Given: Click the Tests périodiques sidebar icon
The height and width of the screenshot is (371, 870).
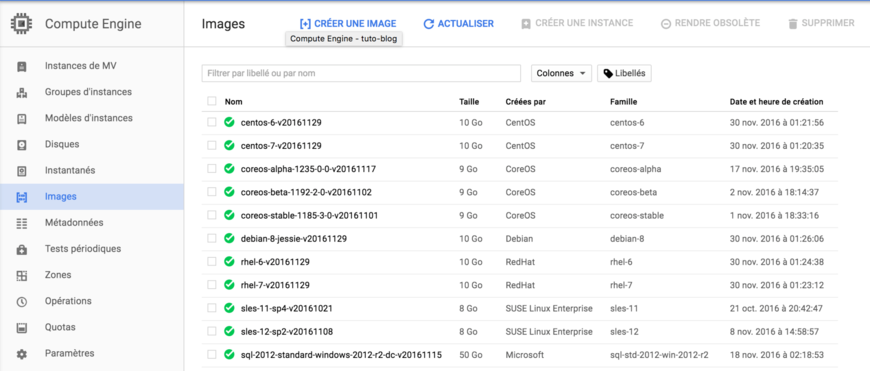Looking at the screenshot, I should [x=22, y=250].
